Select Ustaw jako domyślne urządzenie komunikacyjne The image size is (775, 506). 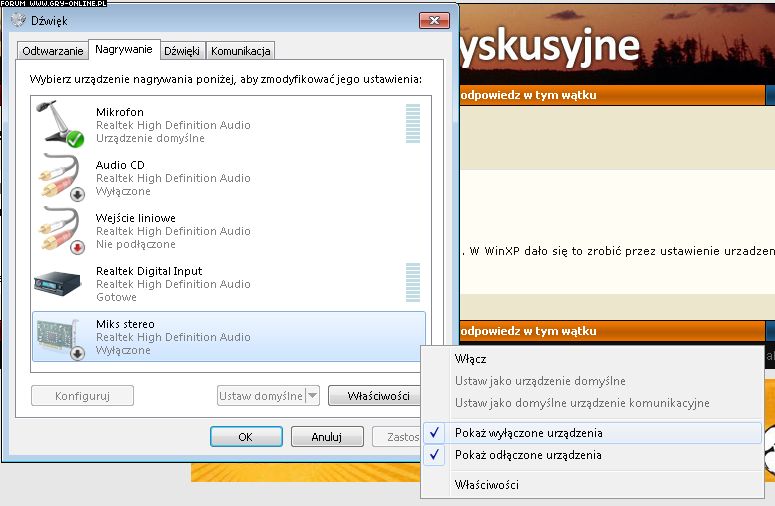582,403
